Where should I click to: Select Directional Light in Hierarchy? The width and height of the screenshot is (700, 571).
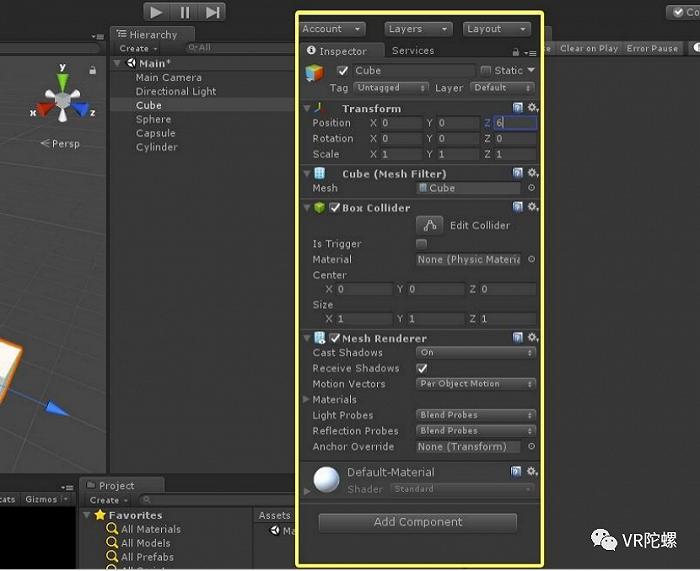175,92
